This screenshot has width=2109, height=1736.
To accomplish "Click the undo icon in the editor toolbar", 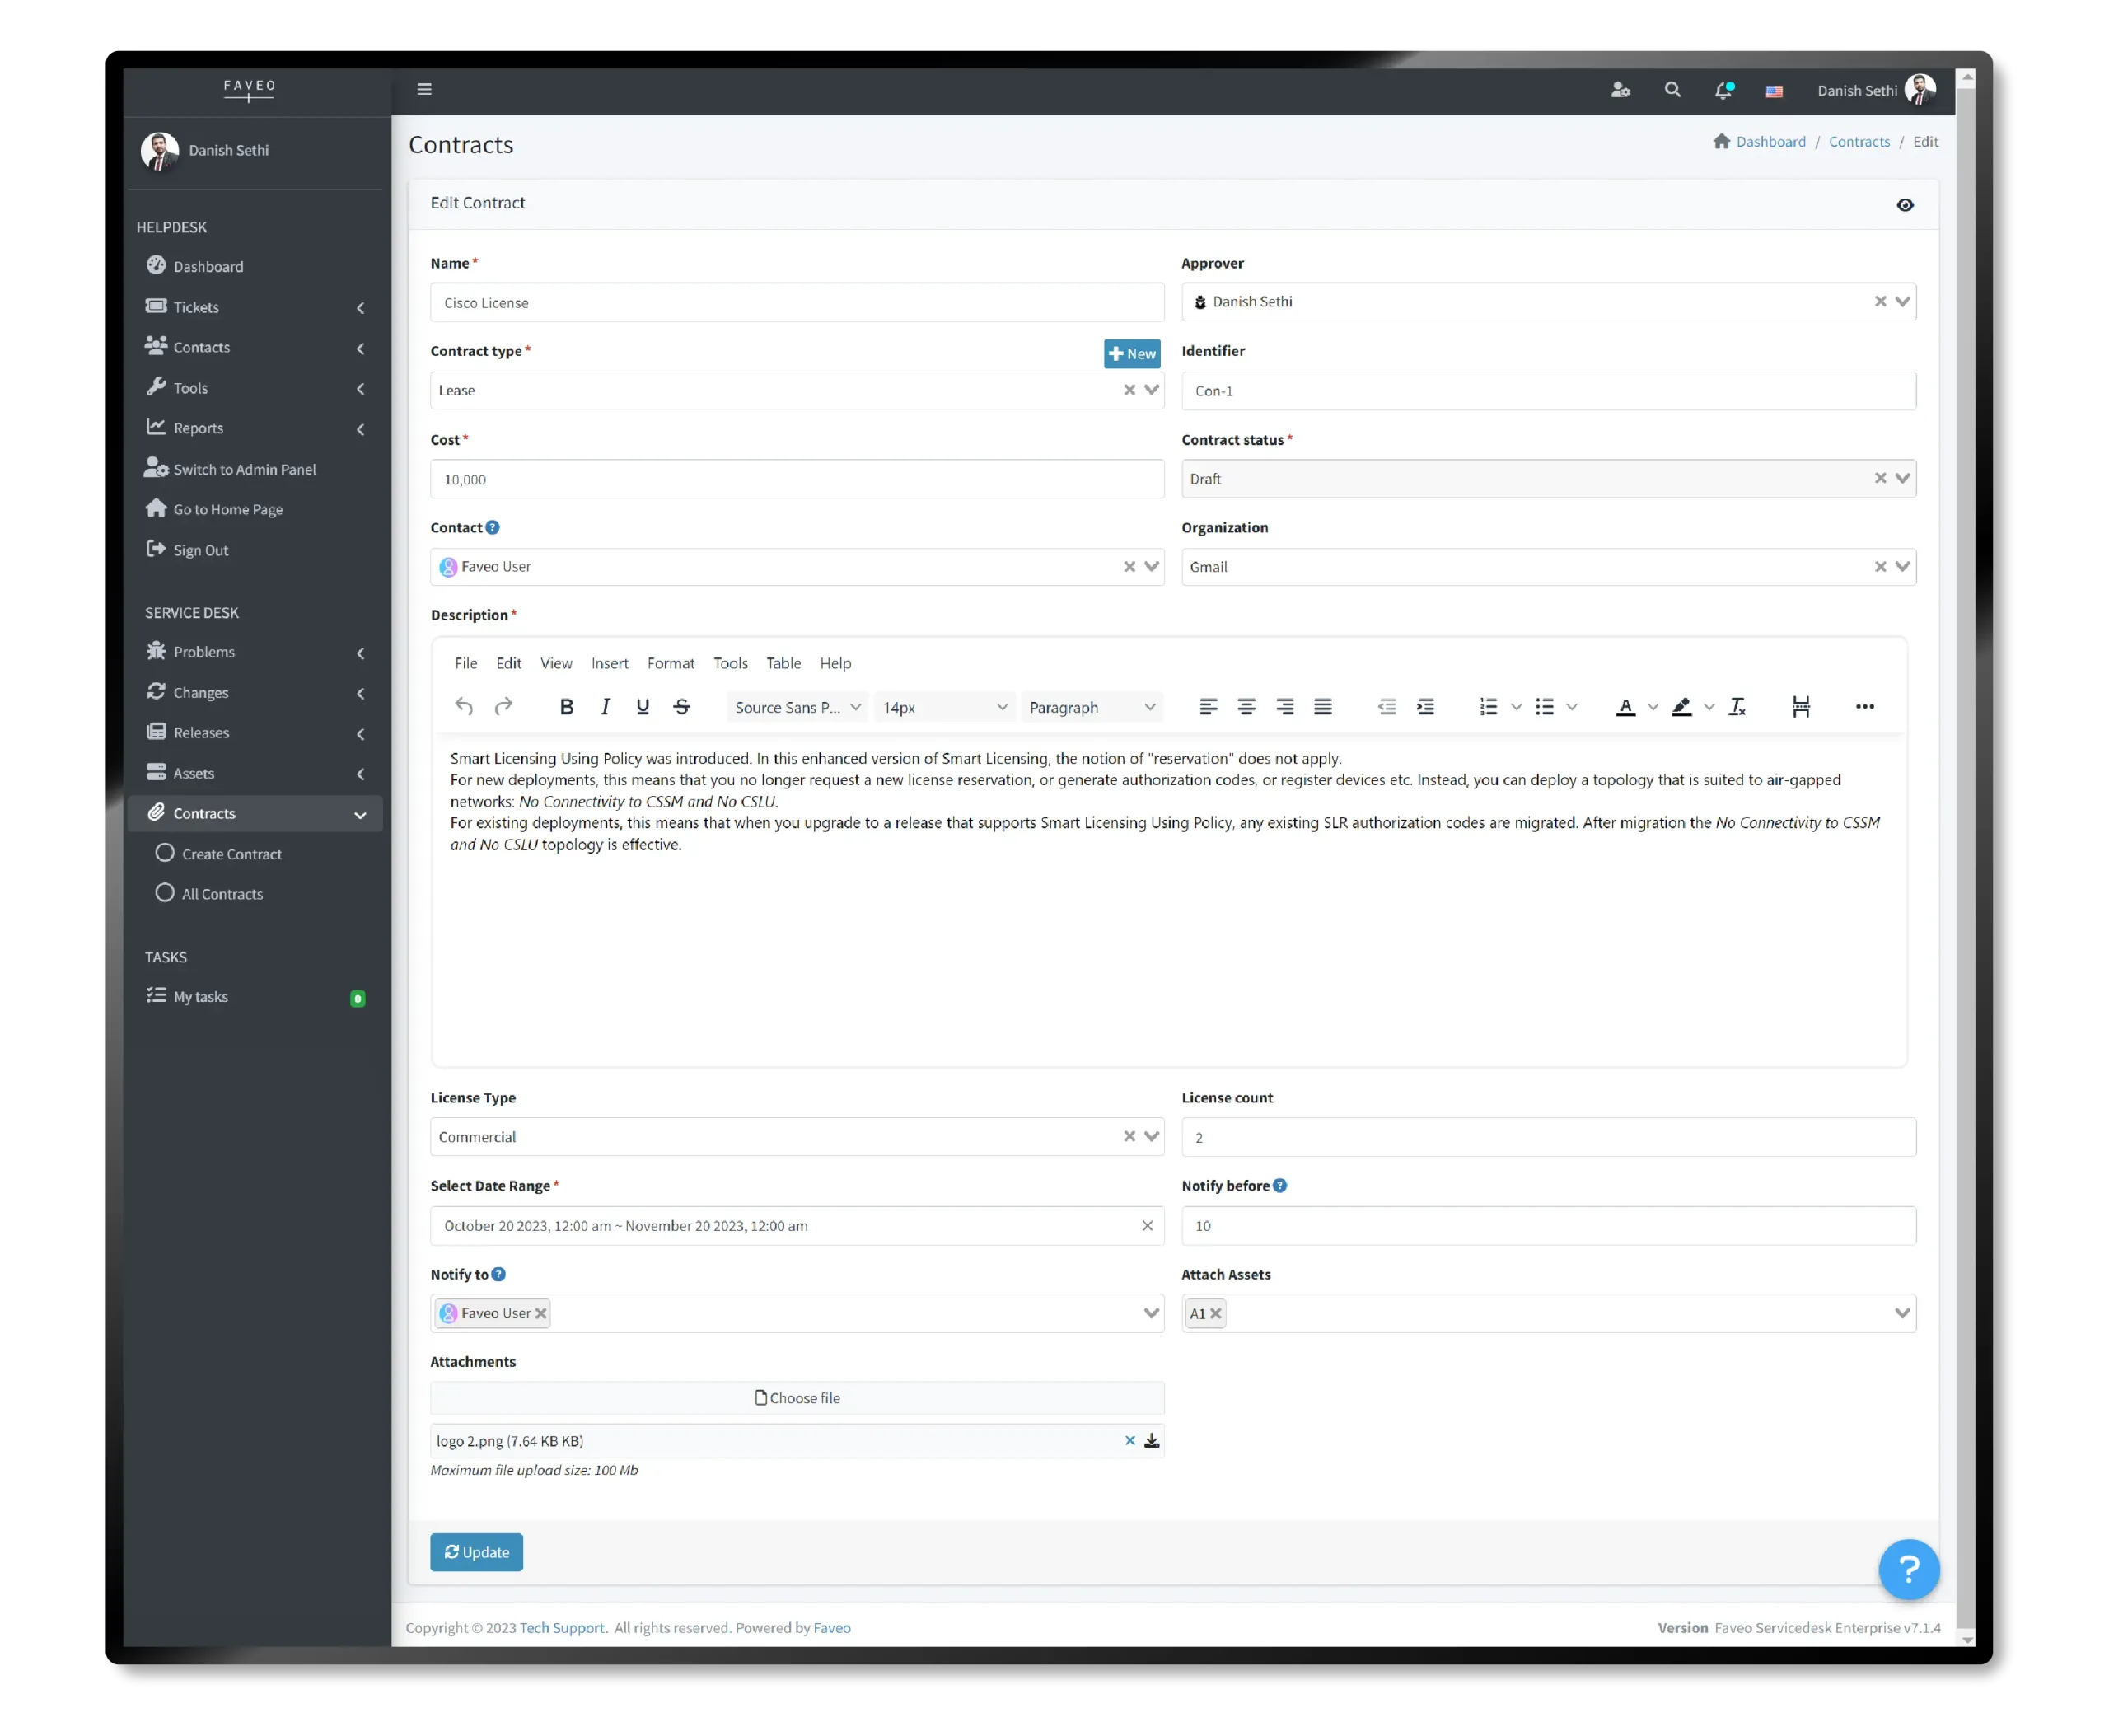I will click(x=463, y=706).
